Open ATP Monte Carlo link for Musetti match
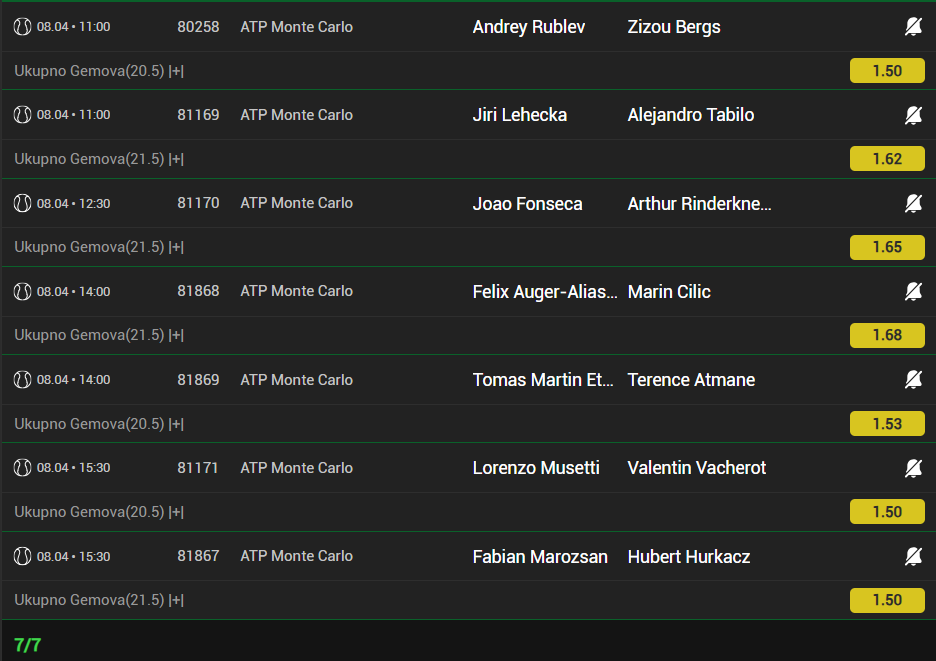Screen dimensions: 936x661 296,468
